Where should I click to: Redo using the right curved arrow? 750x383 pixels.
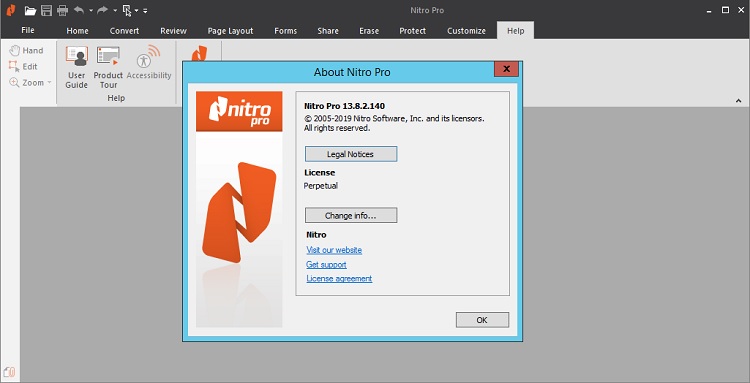[x=102, y=10]
